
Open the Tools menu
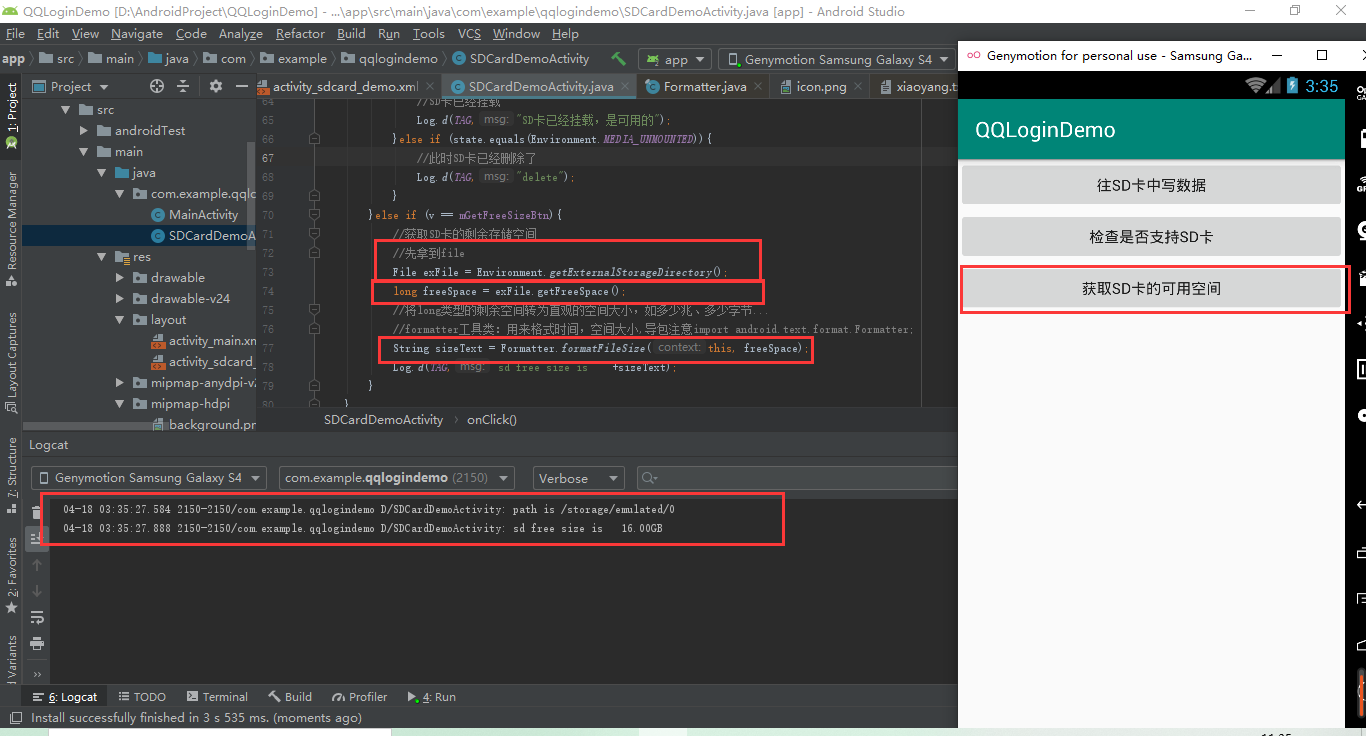[429, 33]
